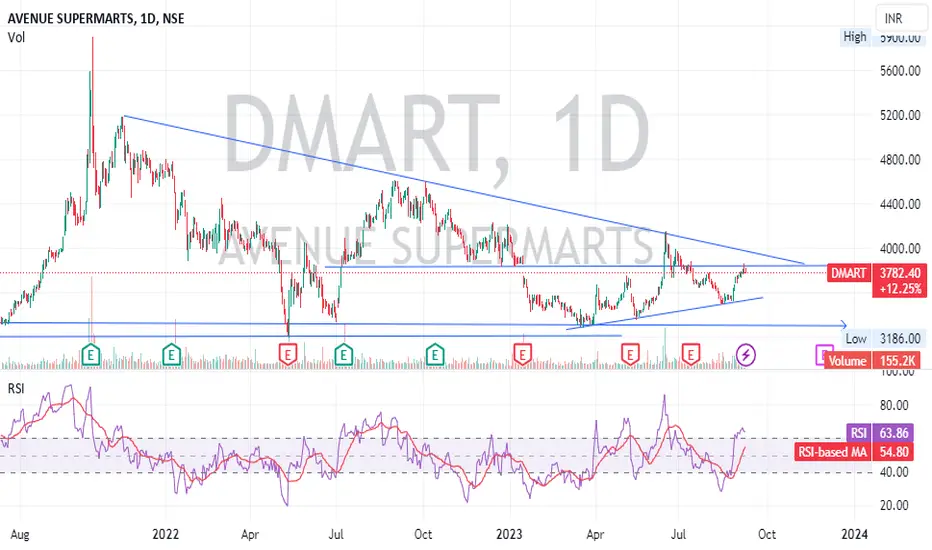Click the green E earnings marker above the first Jul label
This screenshot has width=932, height=550.
point(344,356)
